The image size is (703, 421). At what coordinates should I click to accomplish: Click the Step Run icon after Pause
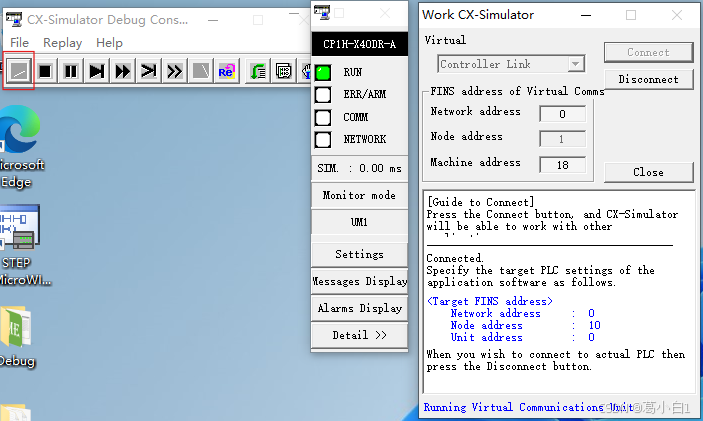coord(96,71)
